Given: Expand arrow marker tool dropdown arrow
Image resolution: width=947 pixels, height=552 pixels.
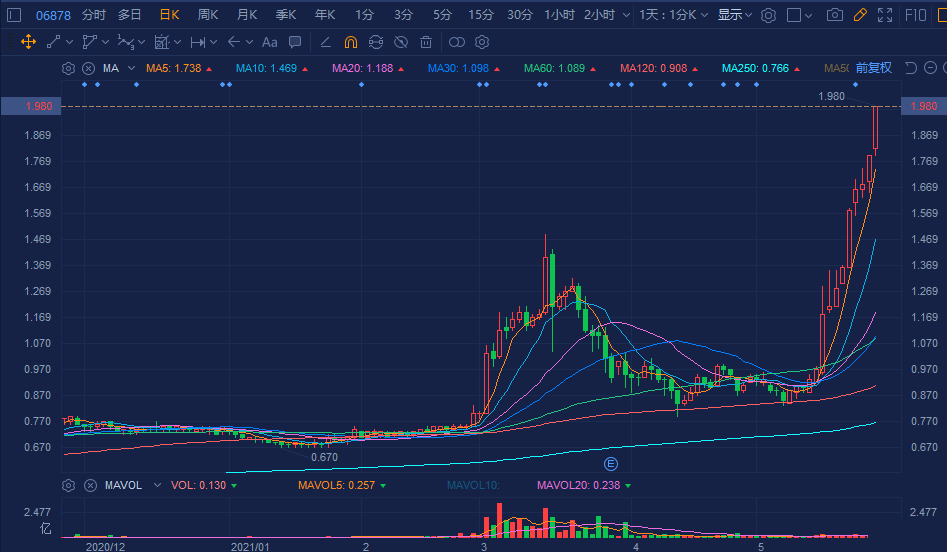Looking at the screenshot, I should pos(249,42).
